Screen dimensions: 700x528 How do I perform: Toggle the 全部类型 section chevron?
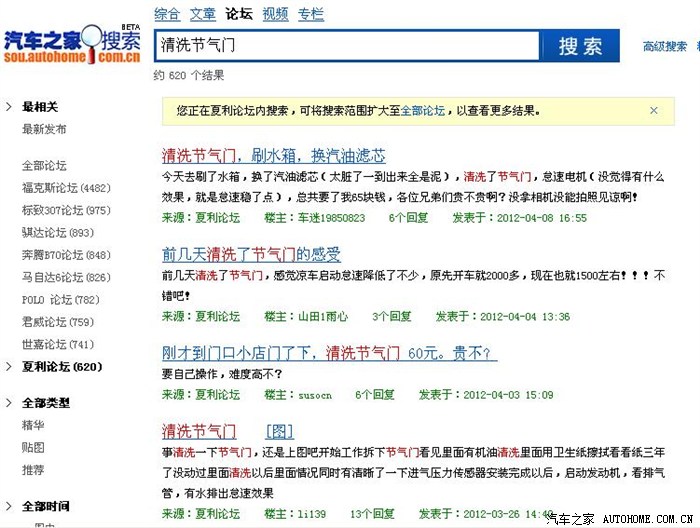click(9, 403)
